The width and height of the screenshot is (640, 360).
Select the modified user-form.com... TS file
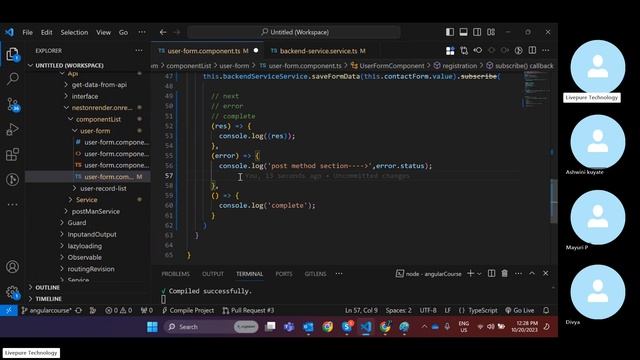pyautogui.click(x=109, y=177)
